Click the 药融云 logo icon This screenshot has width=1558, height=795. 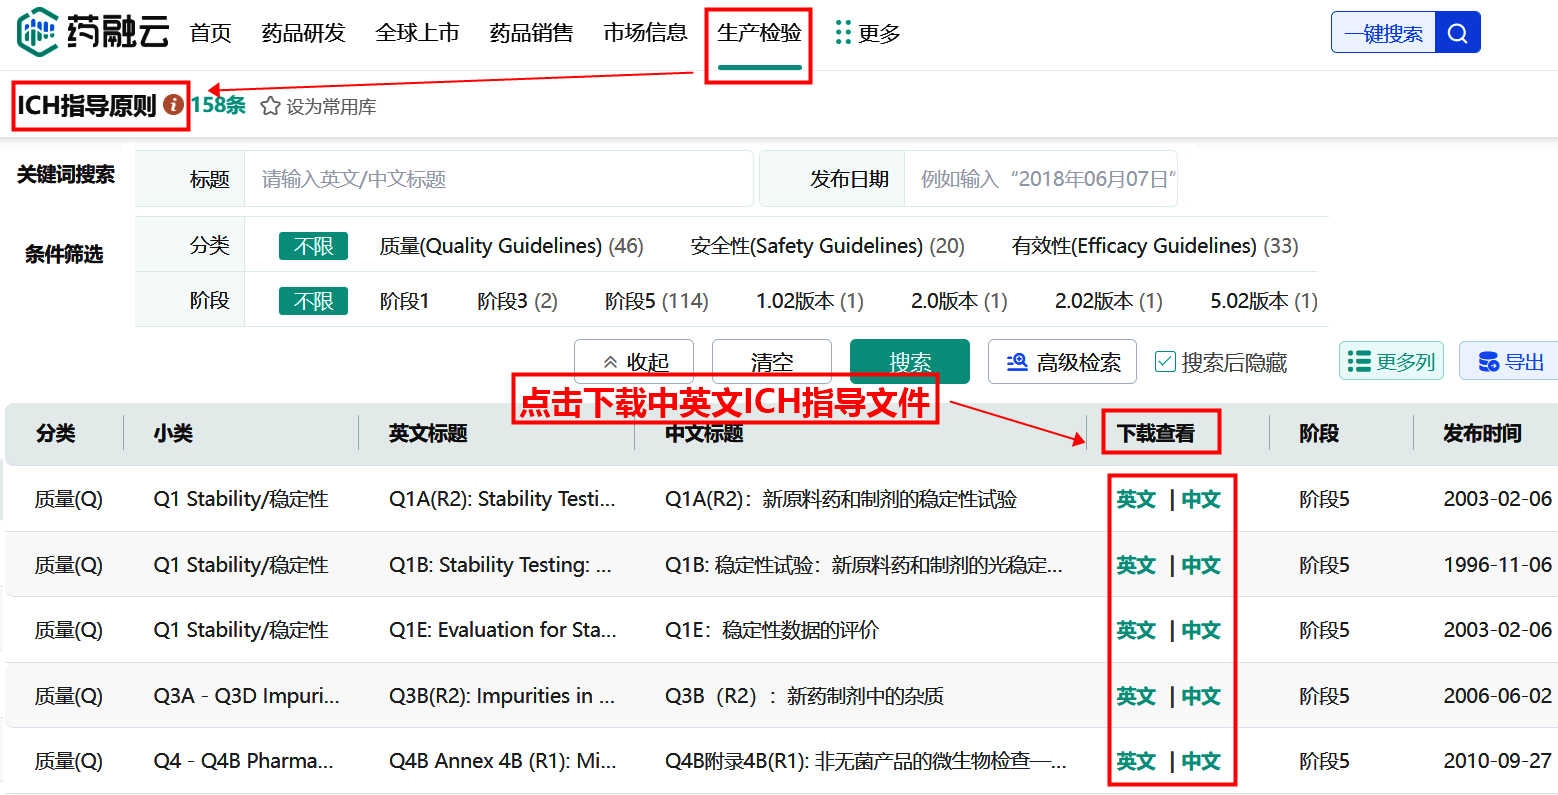click(x=38, y=32)
